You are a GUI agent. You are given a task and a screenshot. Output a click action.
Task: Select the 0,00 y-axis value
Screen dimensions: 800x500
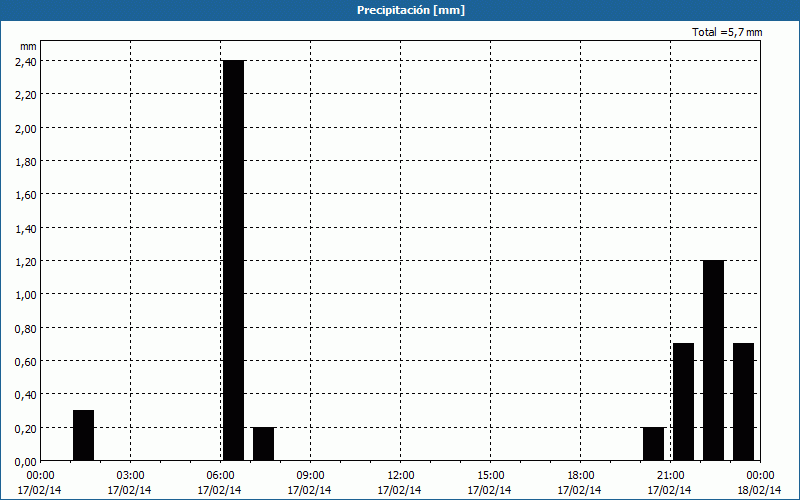tap(26, 461)
